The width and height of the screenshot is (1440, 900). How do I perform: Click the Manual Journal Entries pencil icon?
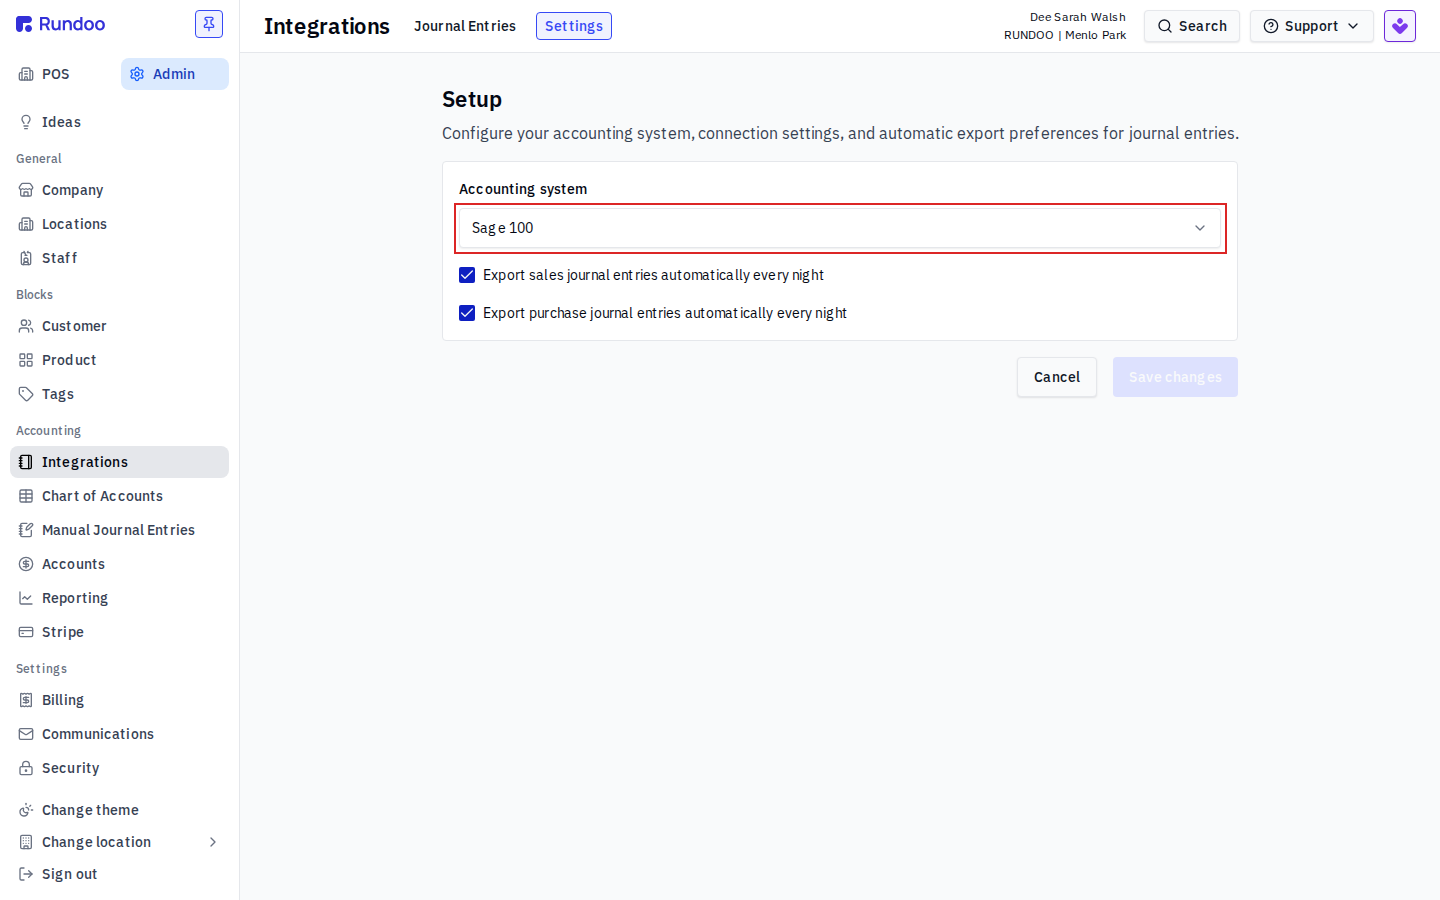[x=26, y=530]
